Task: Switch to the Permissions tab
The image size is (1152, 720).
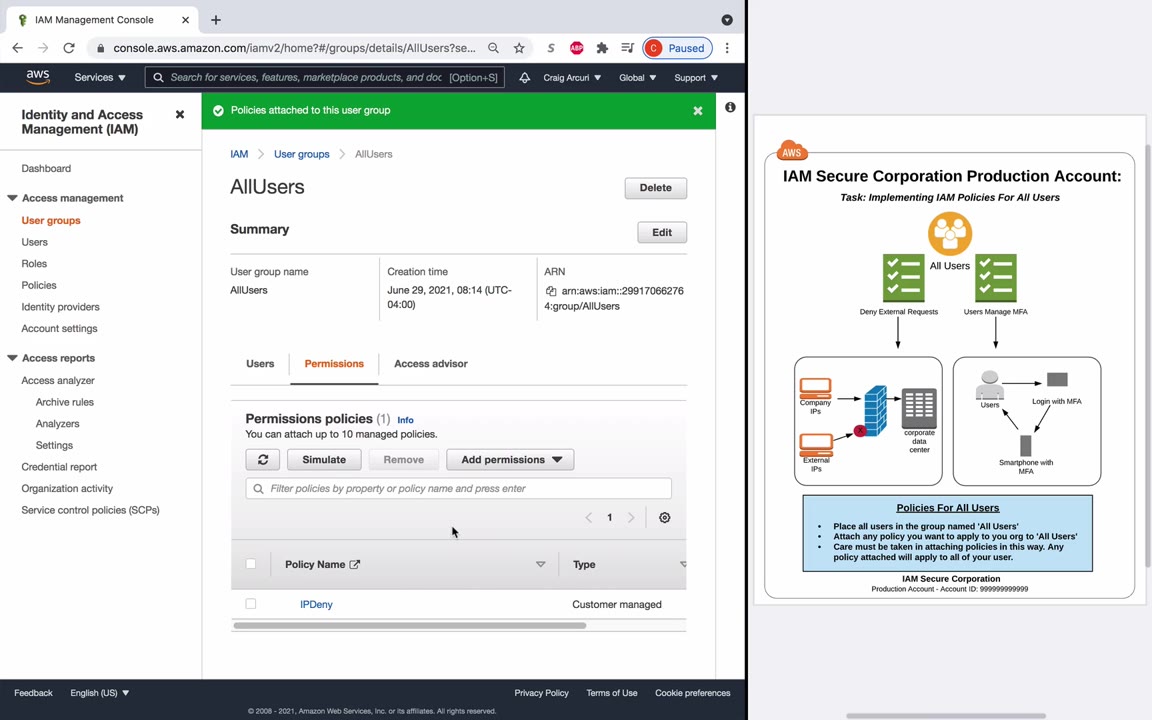Action: click(x=334, y=364)
